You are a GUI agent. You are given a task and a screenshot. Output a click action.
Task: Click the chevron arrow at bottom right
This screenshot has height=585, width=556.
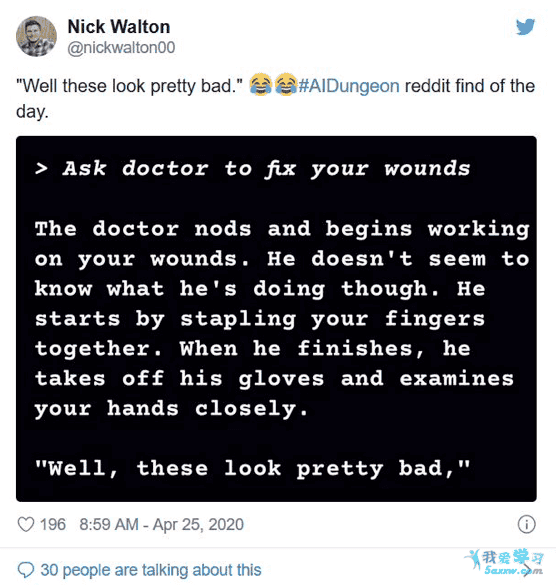tap(529, 569)
